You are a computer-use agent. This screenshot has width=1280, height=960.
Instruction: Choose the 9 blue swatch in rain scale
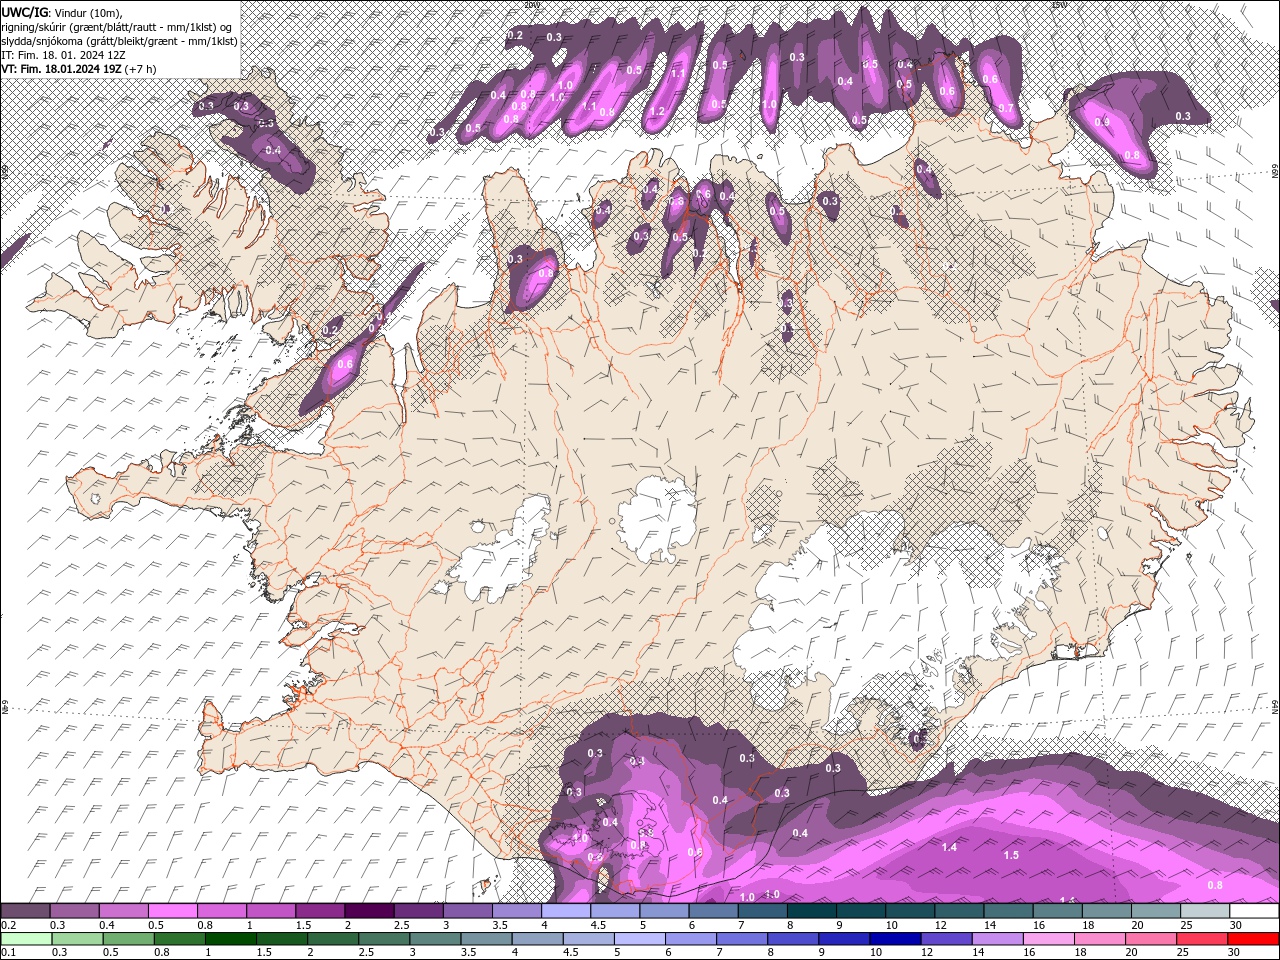(842, 938)
